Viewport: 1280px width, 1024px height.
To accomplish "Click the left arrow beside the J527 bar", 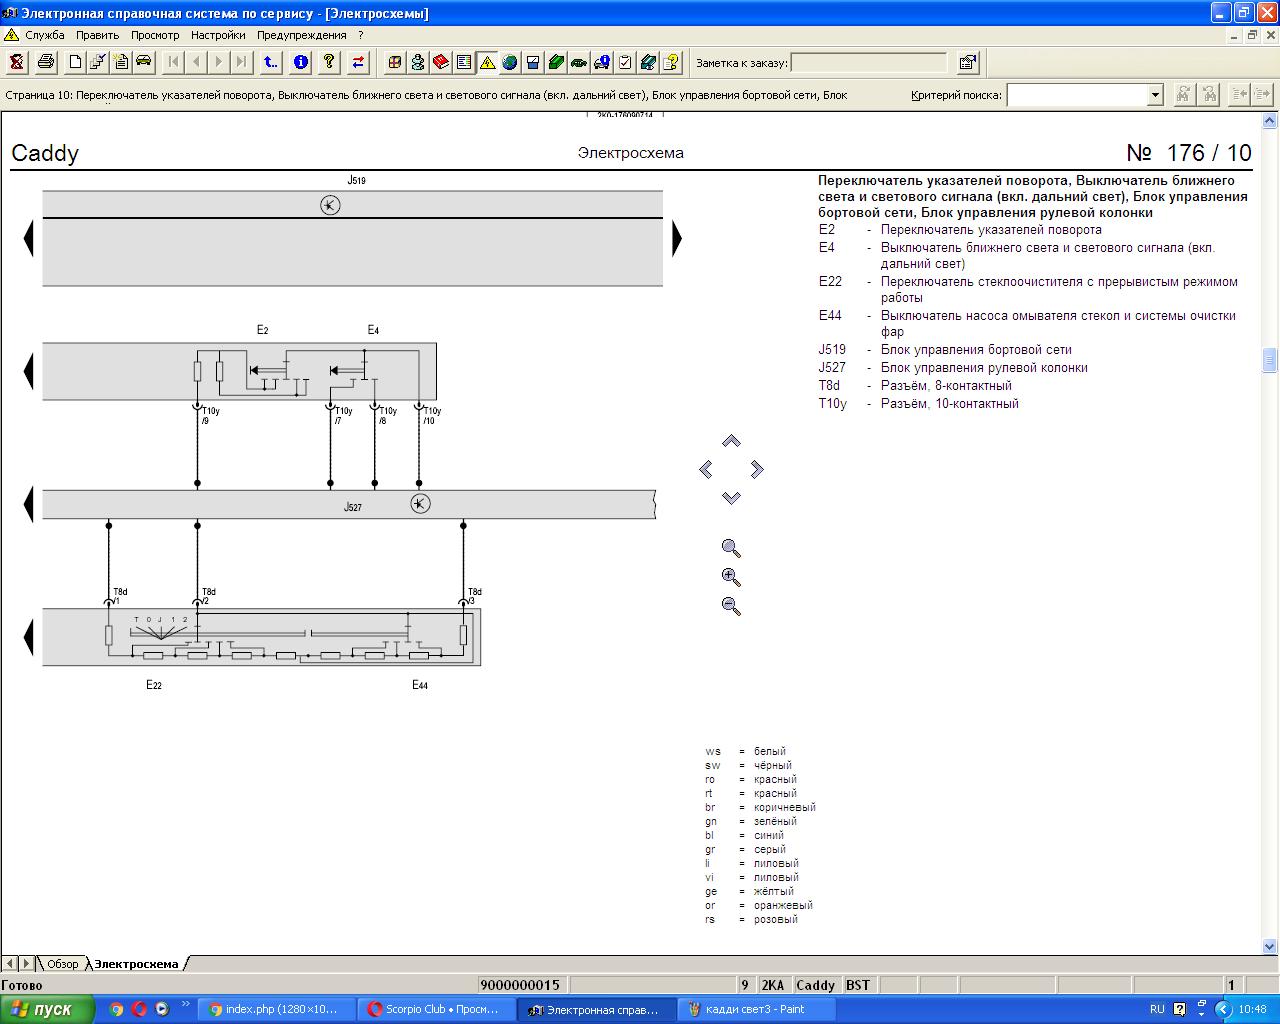I will 29,504.
